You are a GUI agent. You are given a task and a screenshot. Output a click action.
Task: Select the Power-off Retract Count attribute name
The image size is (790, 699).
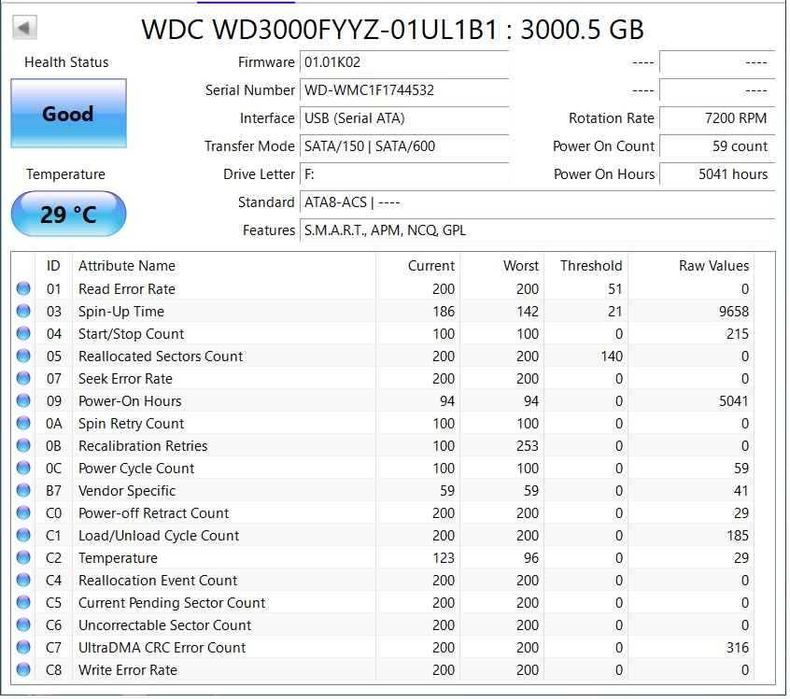point(154,513)
